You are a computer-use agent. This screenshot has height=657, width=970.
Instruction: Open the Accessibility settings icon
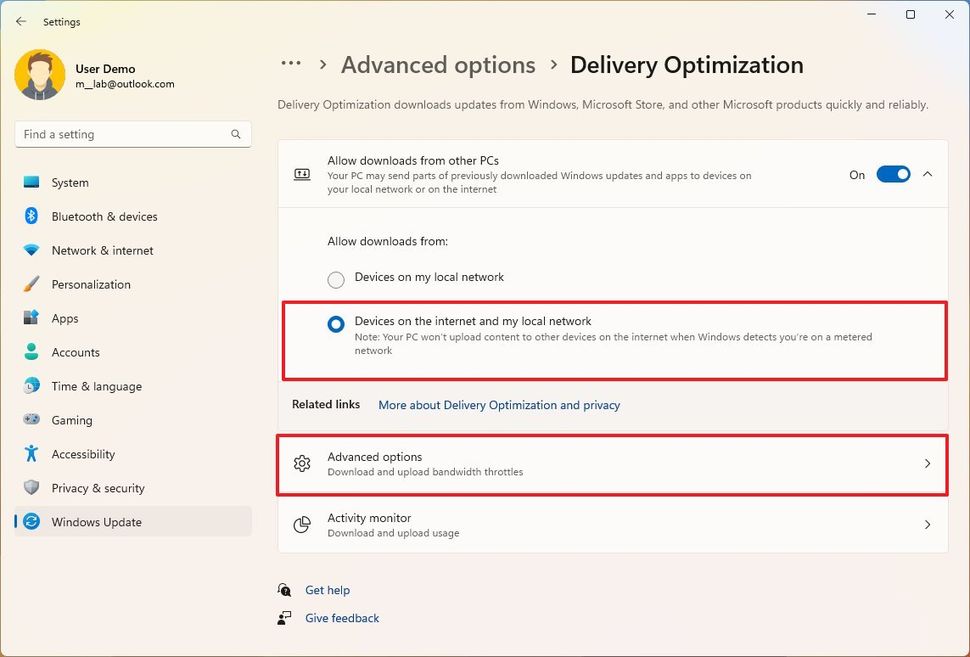(x=29, y=454)
